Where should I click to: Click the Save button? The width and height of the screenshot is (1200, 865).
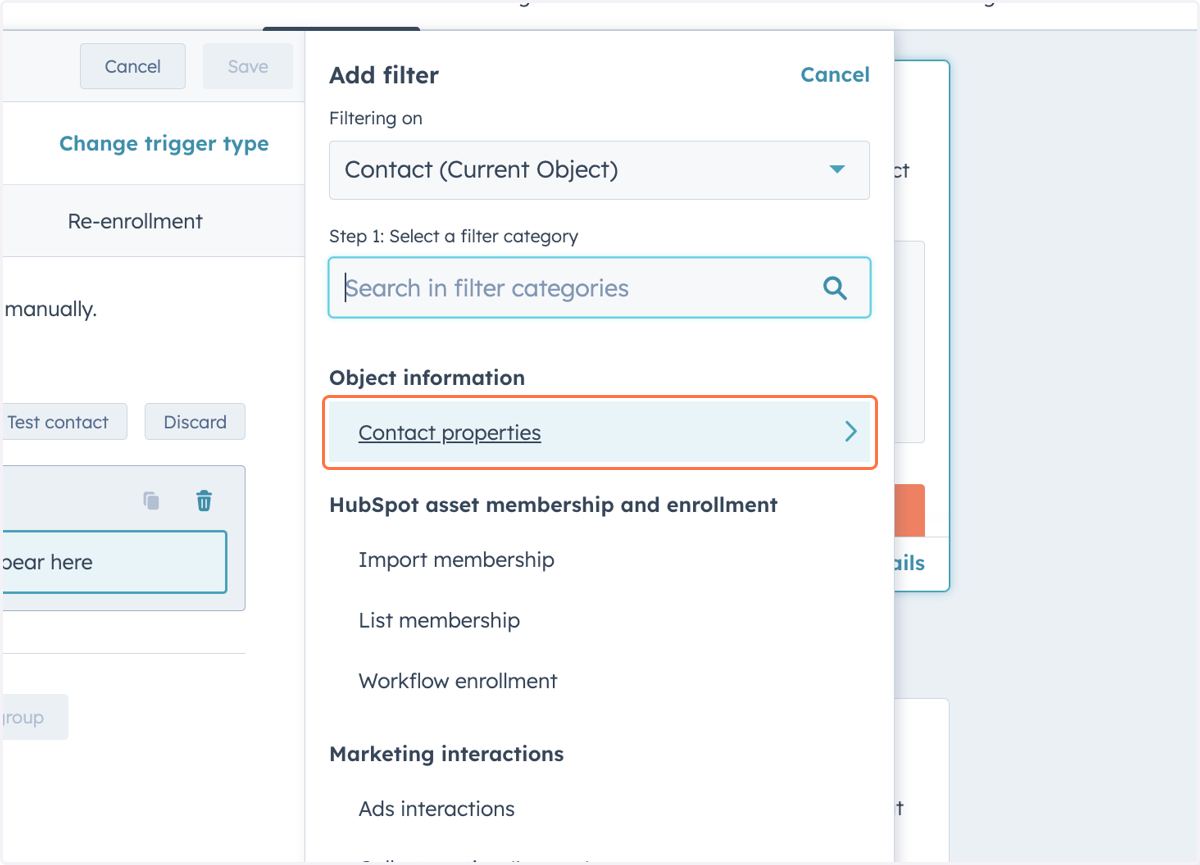pos(248,67)
